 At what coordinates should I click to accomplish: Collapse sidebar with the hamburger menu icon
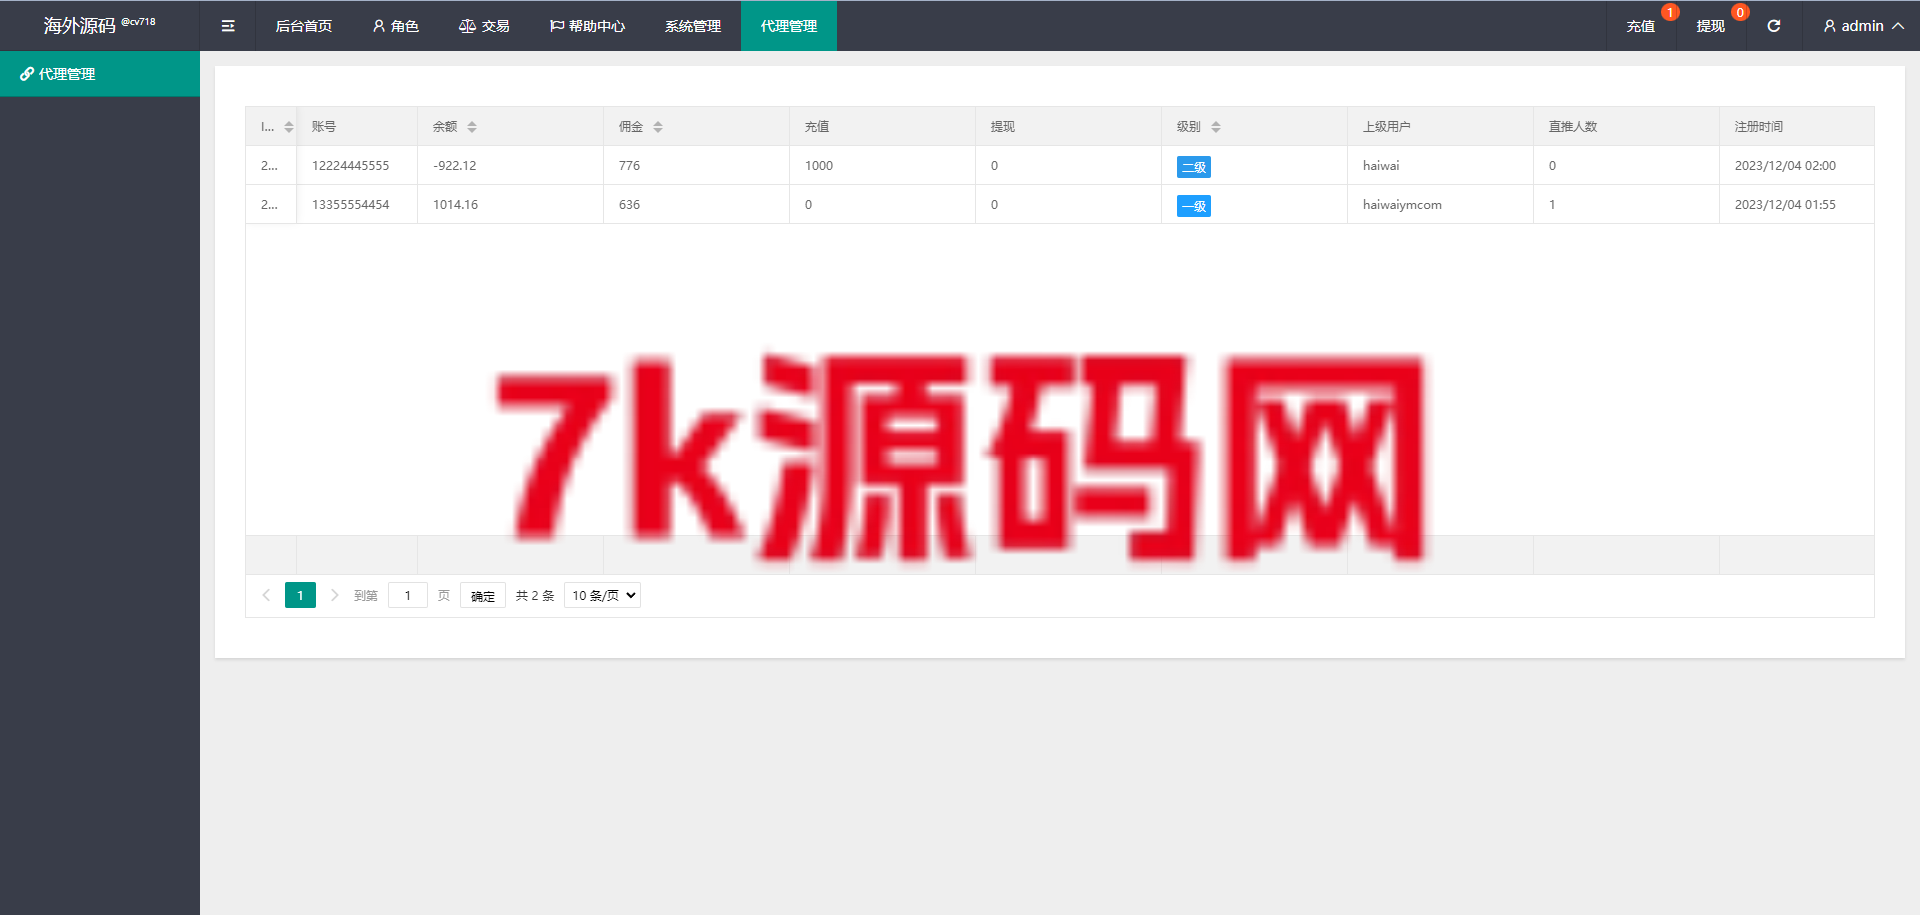(x=228, y=26)
